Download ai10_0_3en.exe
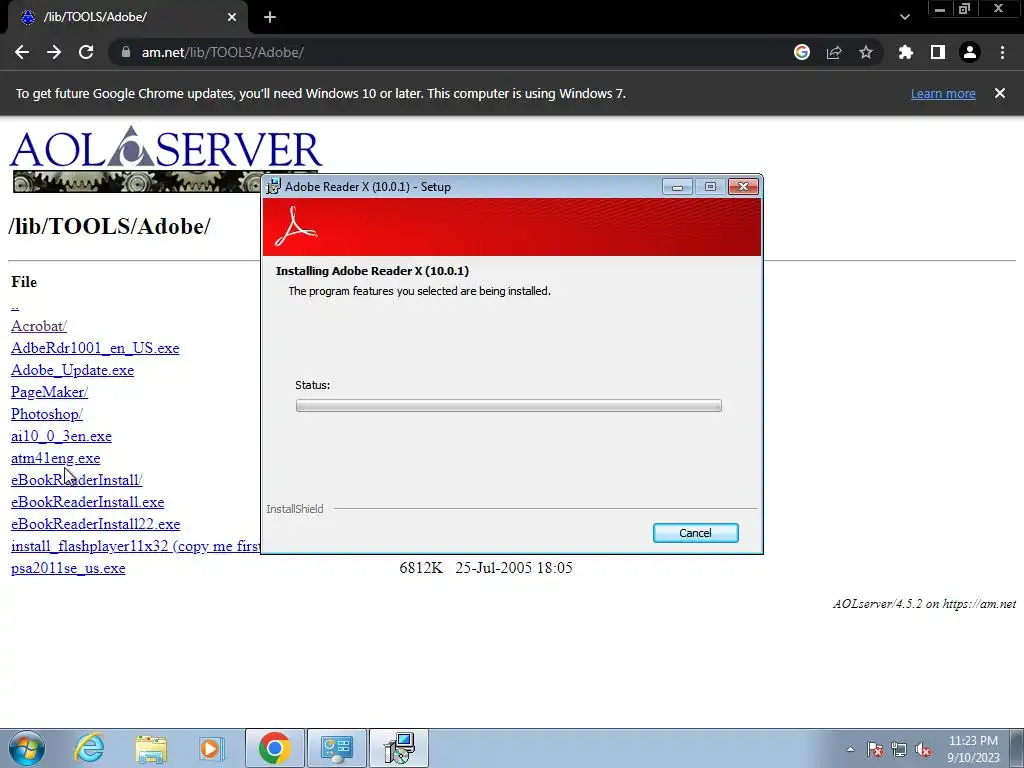Screen dimensions: 1024x768 (x=61, y=436)
